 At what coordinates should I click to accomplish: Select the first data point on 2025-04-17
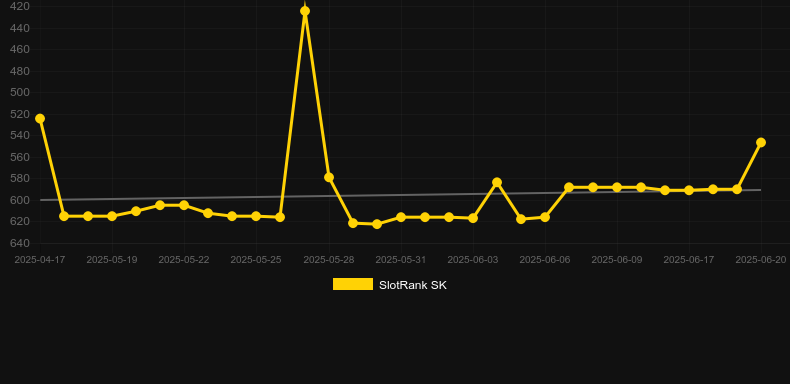[40, 118]
